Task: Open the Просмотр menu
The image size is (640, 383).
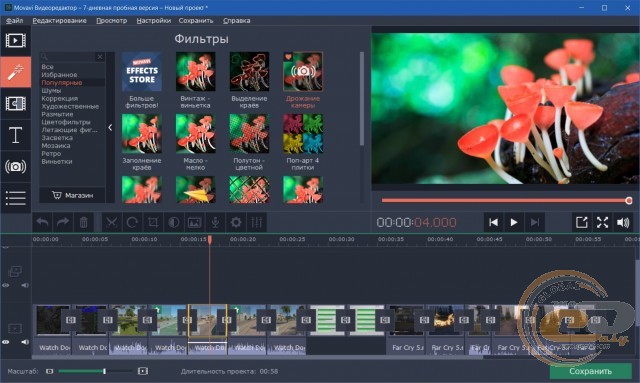Action: point(111,20)
